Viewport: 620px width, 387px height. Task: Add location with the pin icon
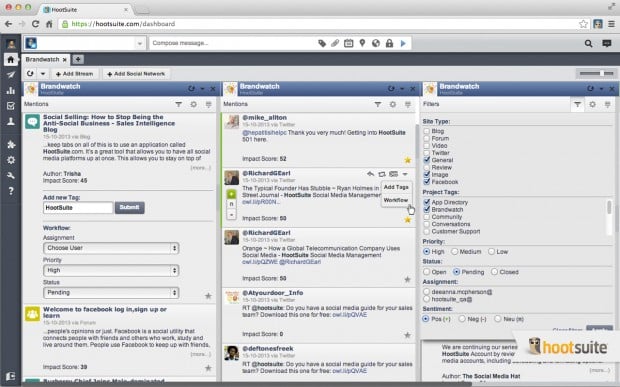(362, 43)
